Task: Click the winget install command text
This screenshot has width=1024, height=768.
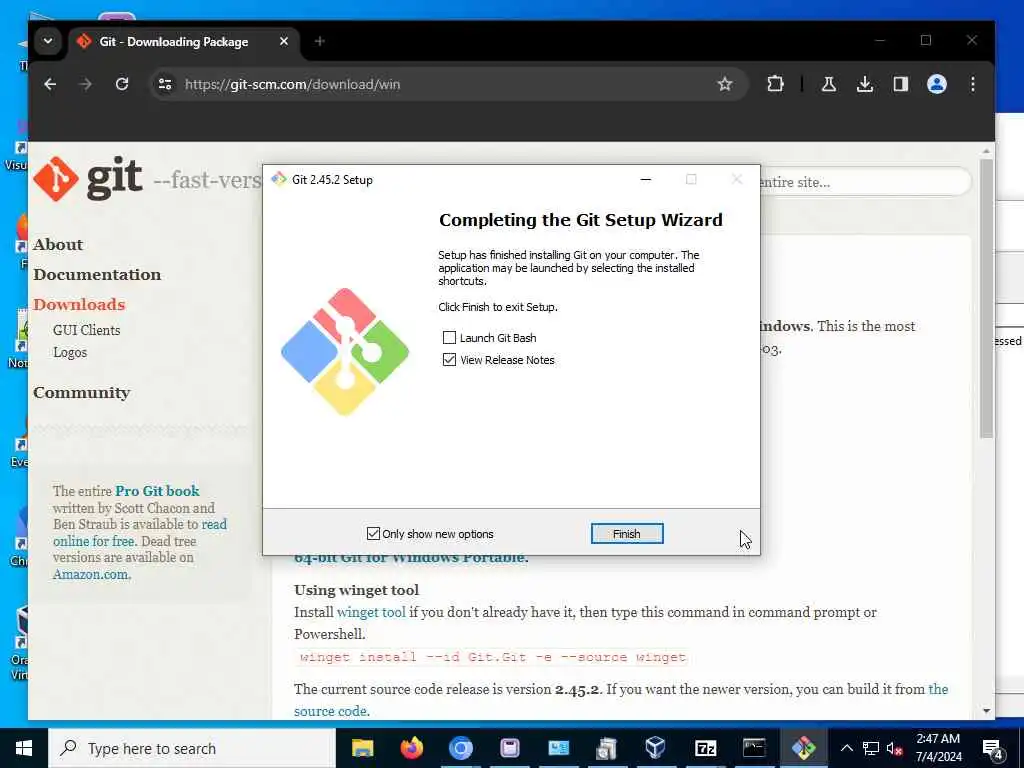Action: coord(493,657)
